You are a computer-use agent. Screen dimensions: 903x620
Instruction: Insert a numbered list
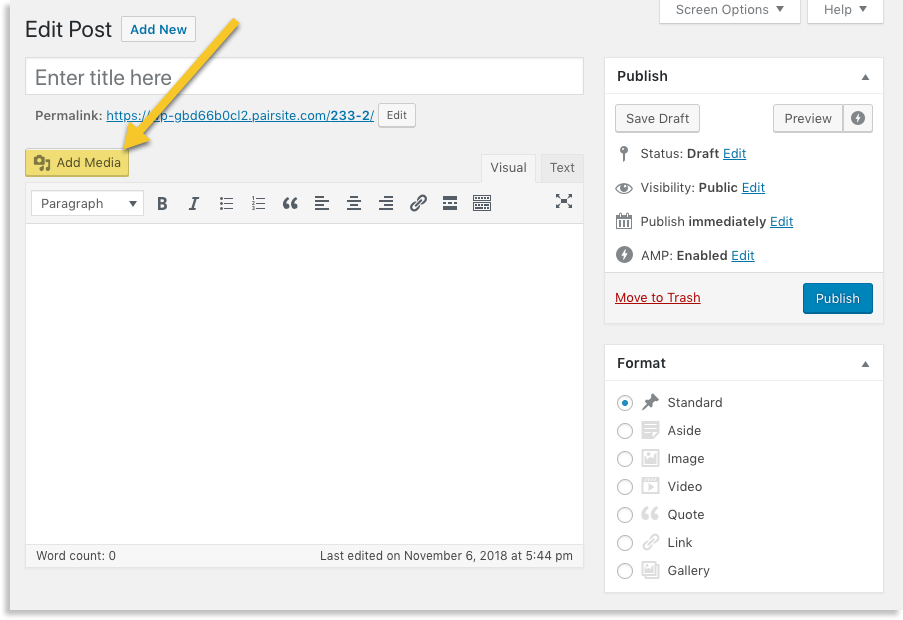pyautogui.click(x=258, y=203)
